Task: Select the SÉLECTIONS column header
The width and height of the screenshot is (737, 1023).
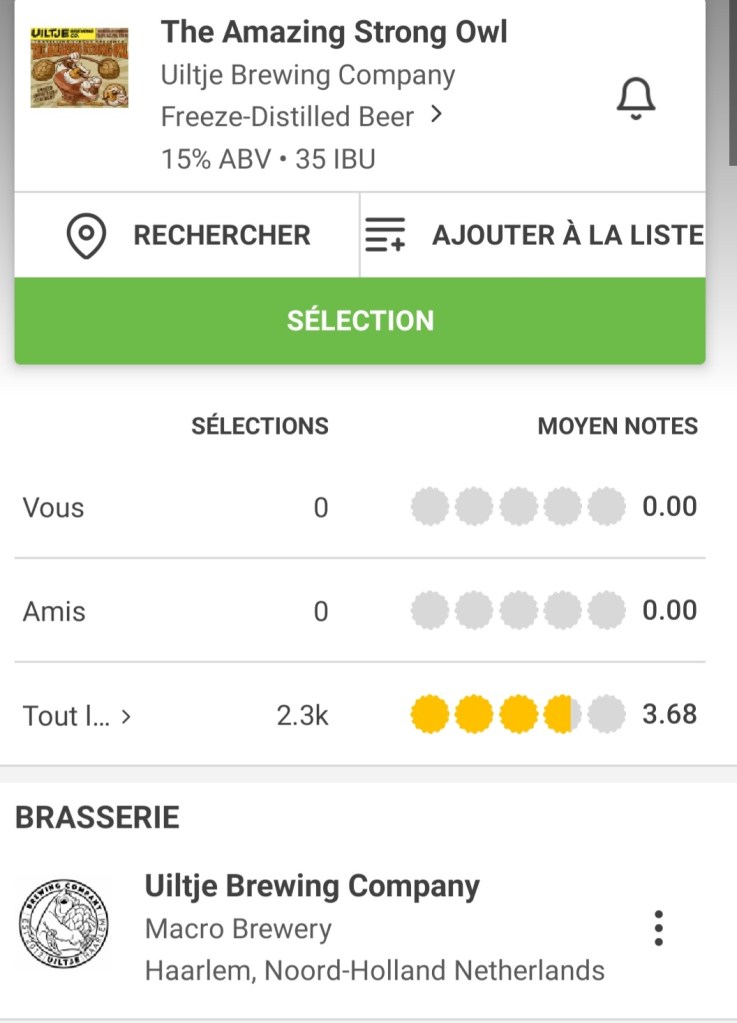Action: 260,426
